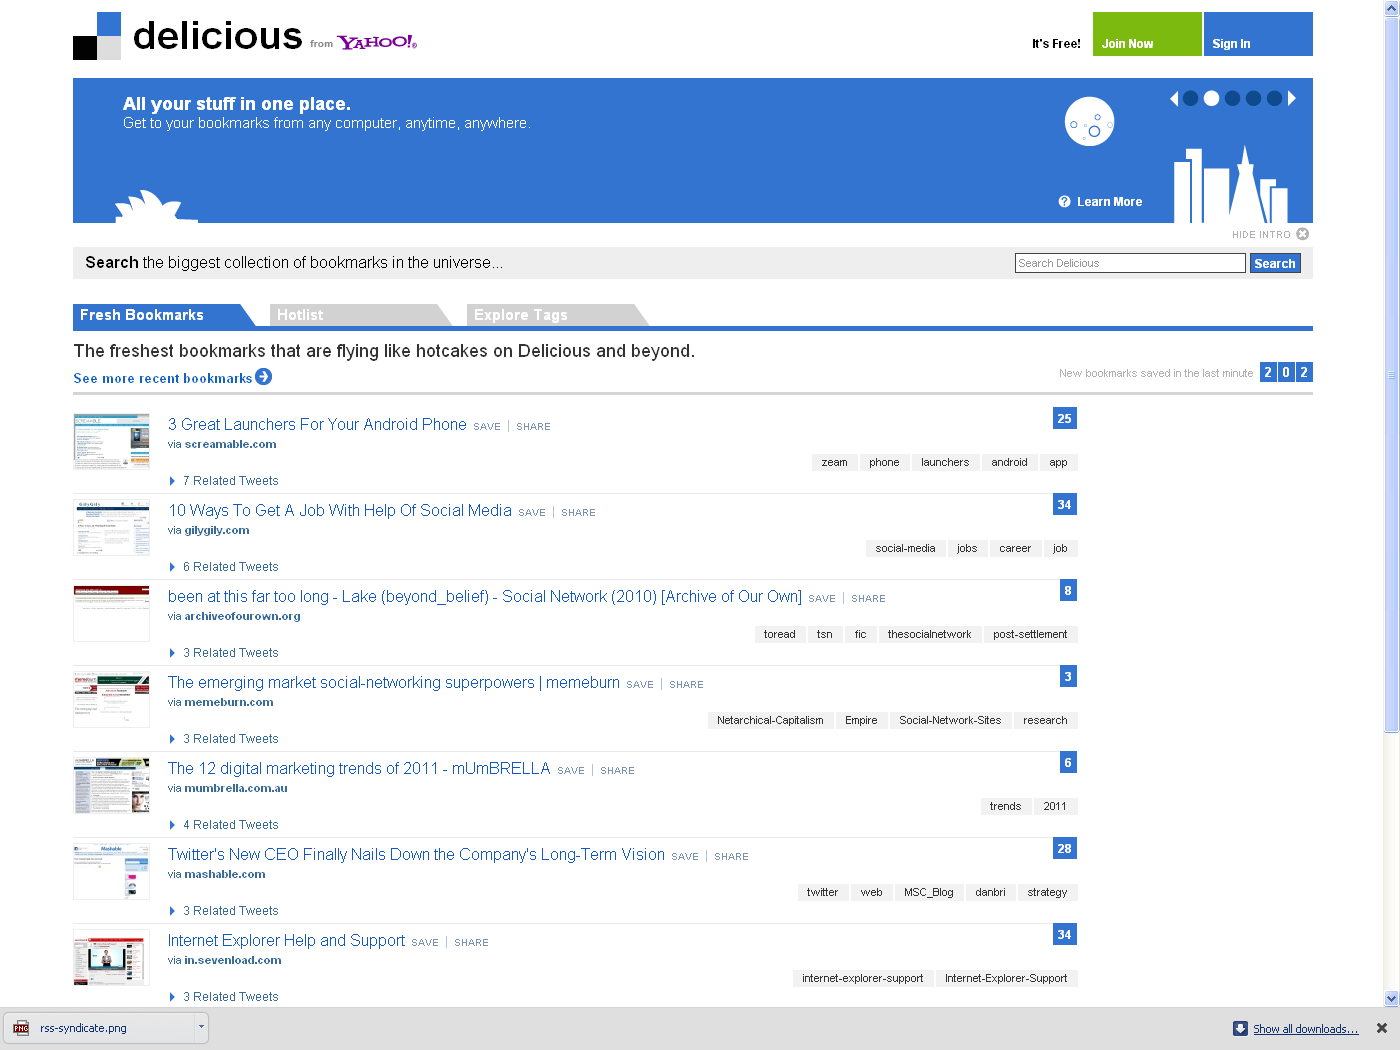The image size is (1400, 1050).
Task: Open dropdown arrow for rss-syndicate.png download
Action: (x=201, y=1027)
